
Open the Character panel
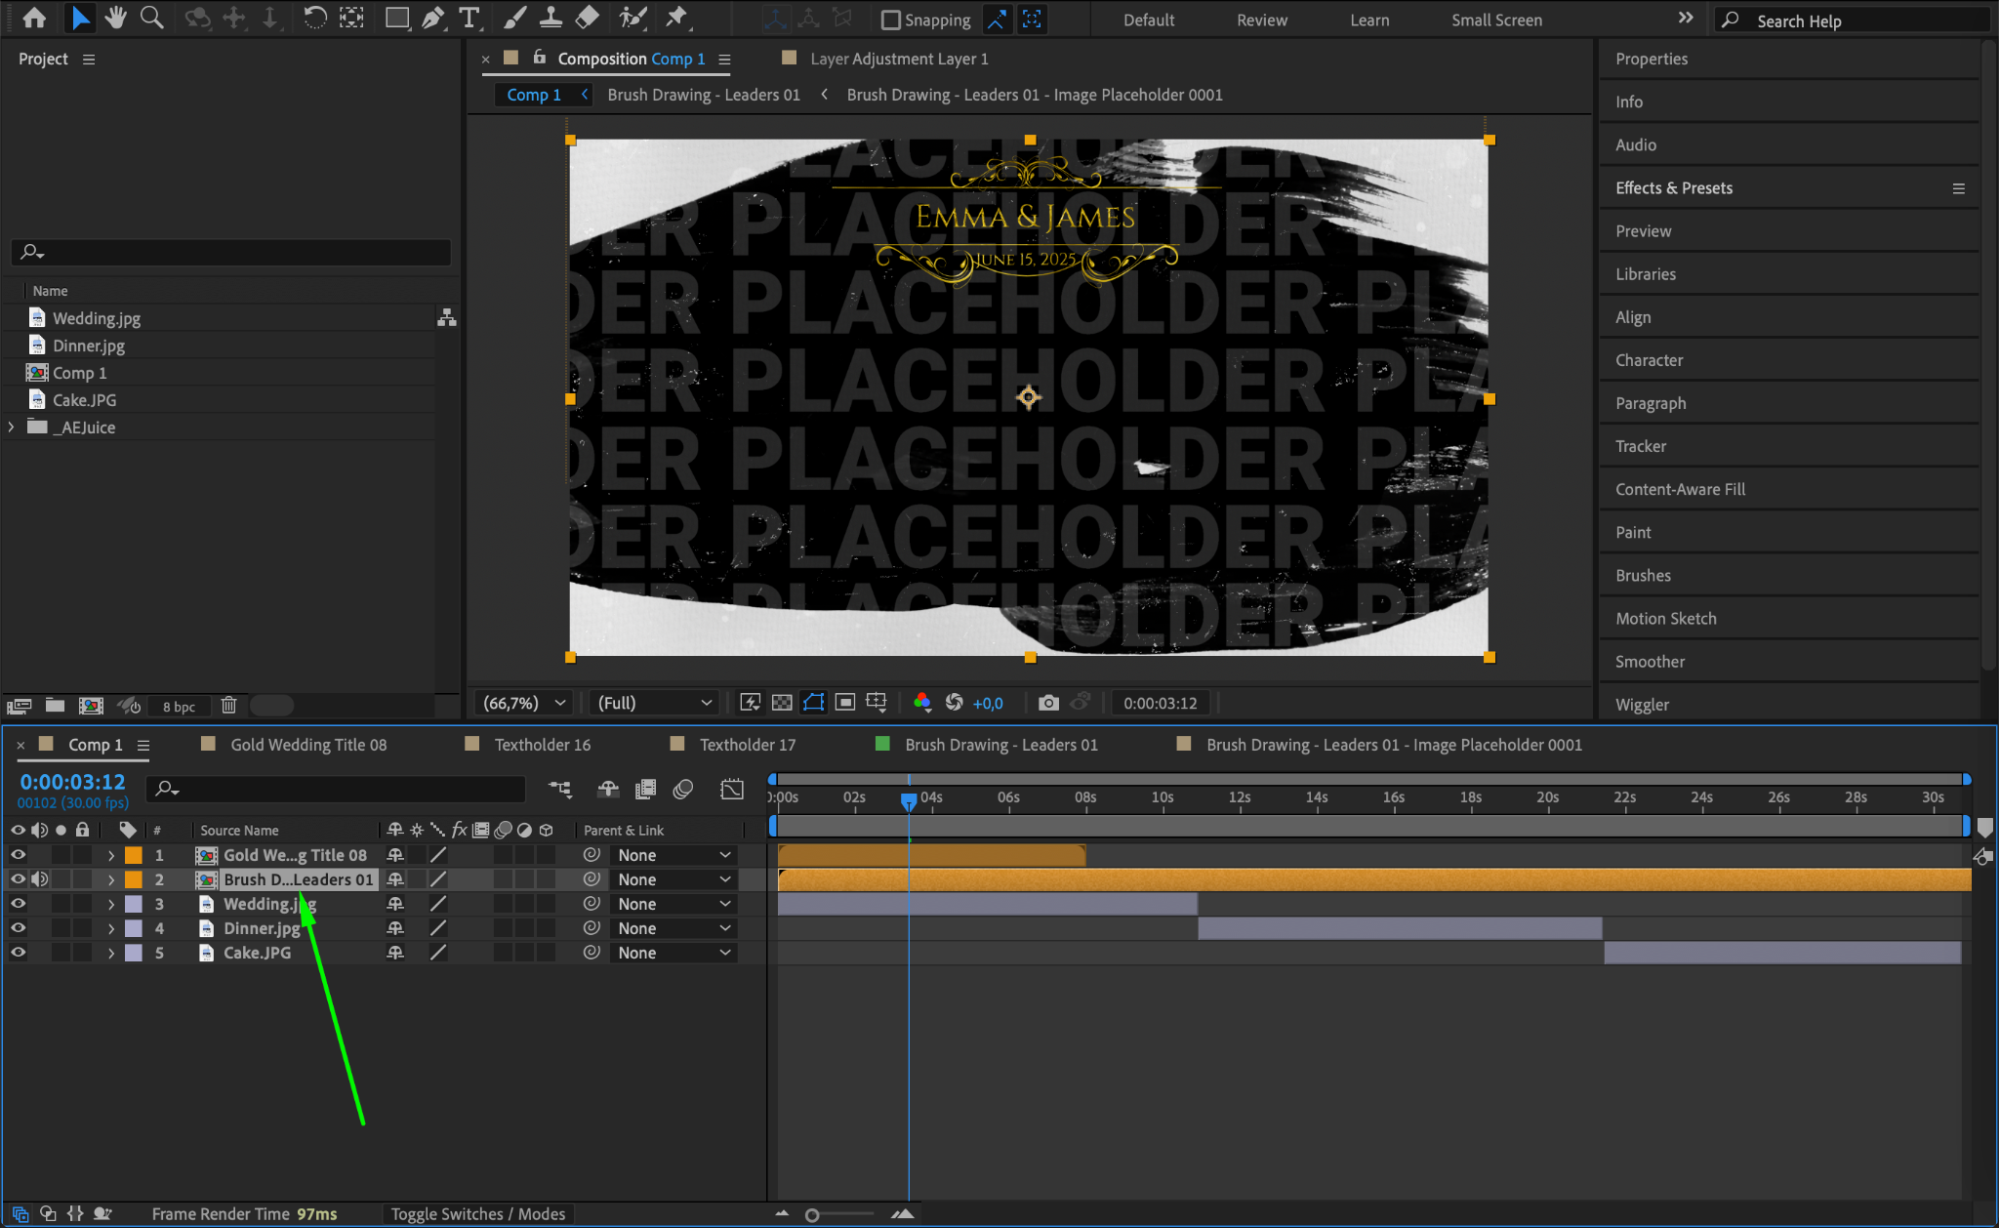1649,360
